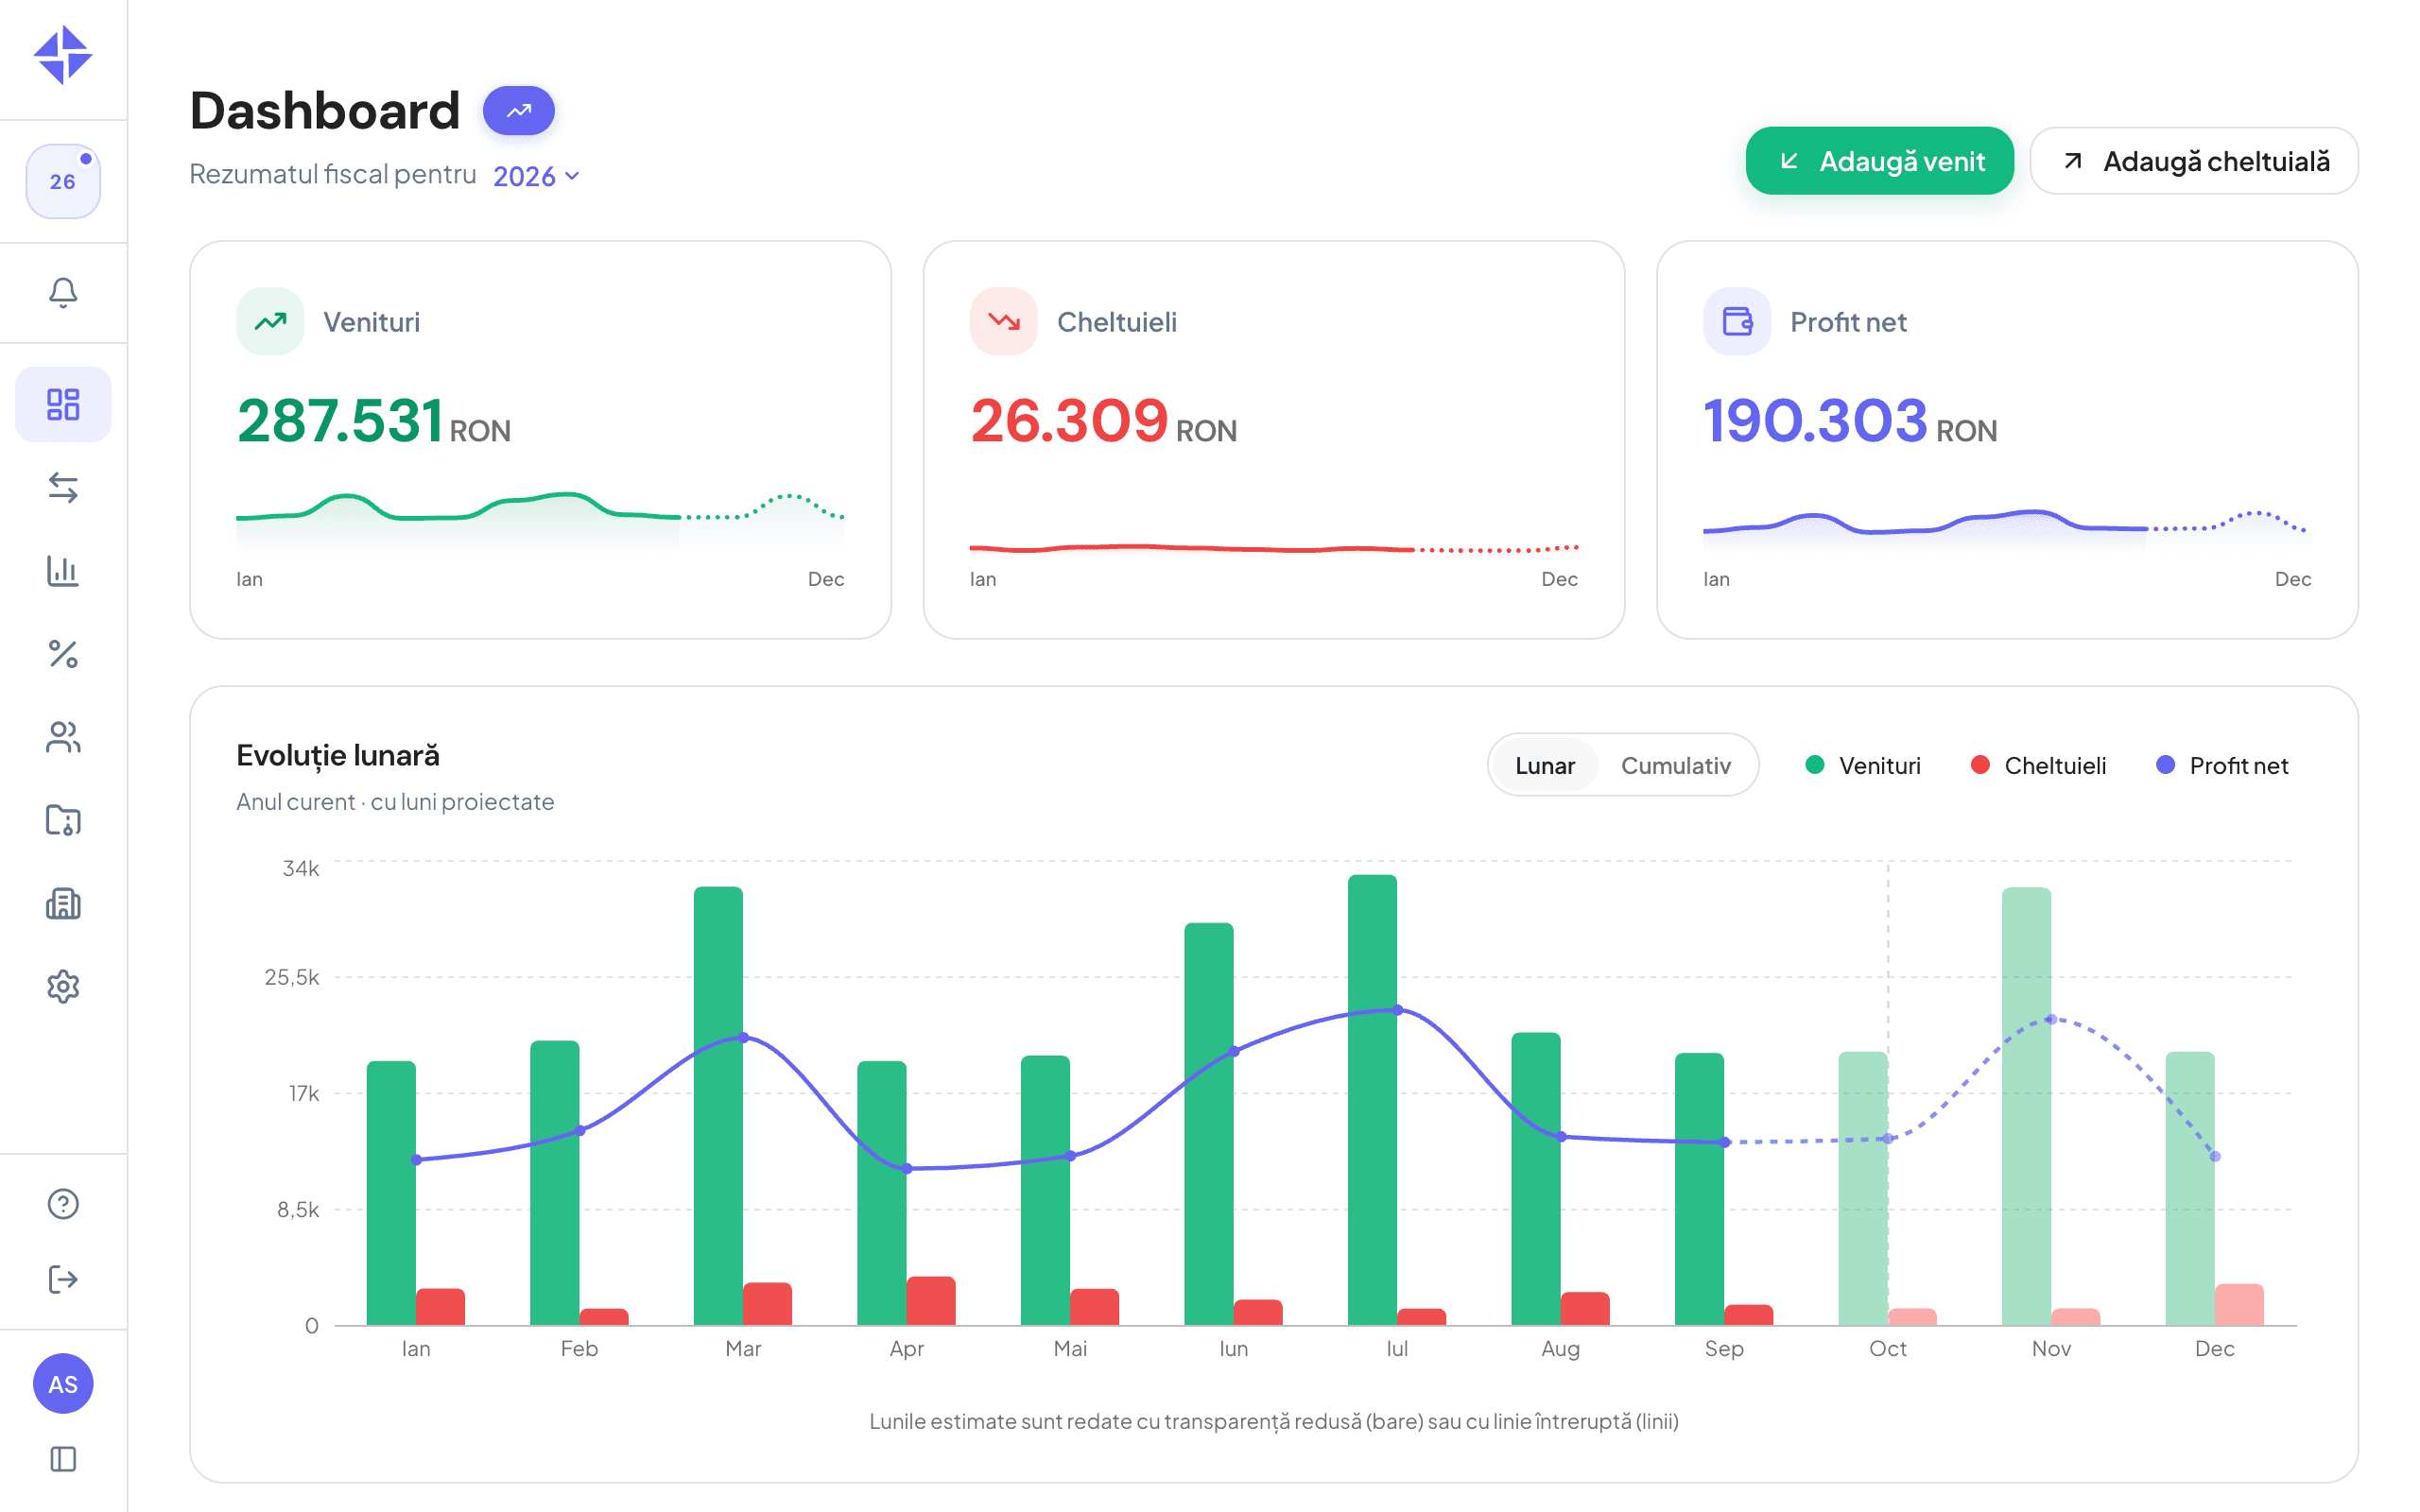2420x1512 pixels.
Task: Collapse the sidebar panel icon
Action: (63, 1459)
